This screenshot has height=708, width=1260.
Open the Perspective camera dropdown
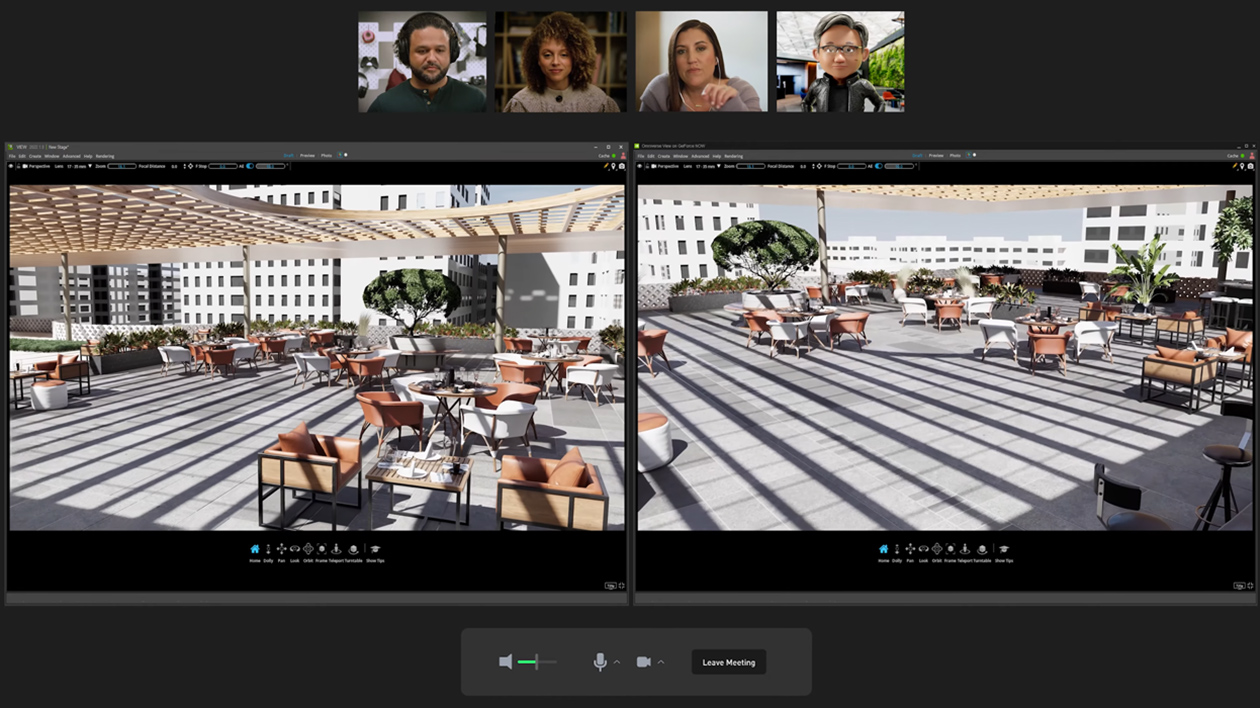pyautogui.click(x=40, y=166)
